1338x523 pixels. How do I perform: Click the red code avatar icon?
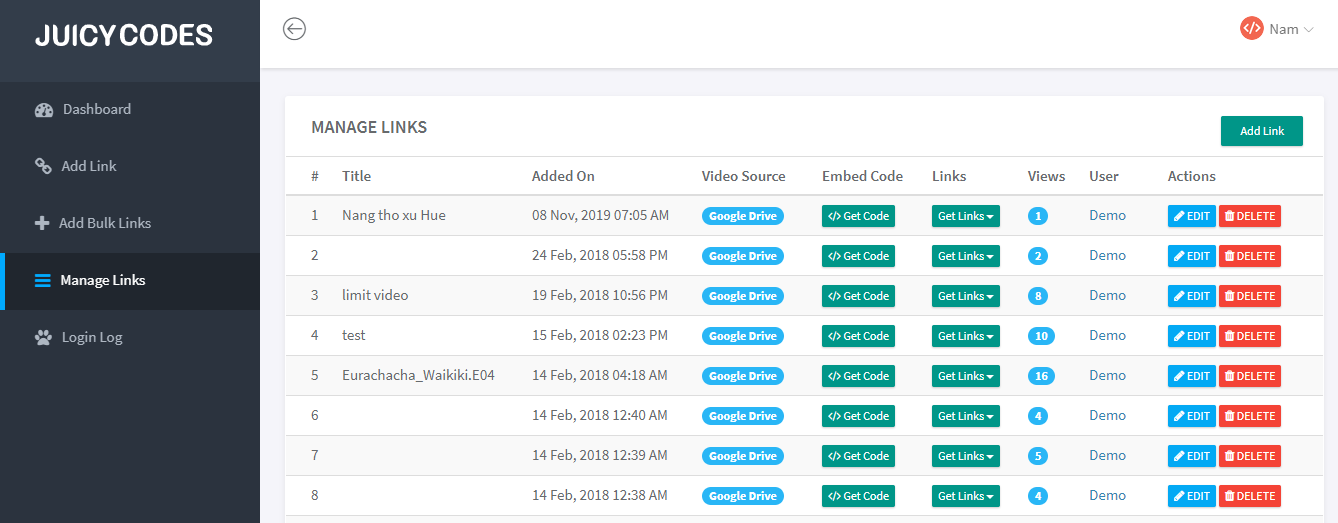[x=1252, y=28]
